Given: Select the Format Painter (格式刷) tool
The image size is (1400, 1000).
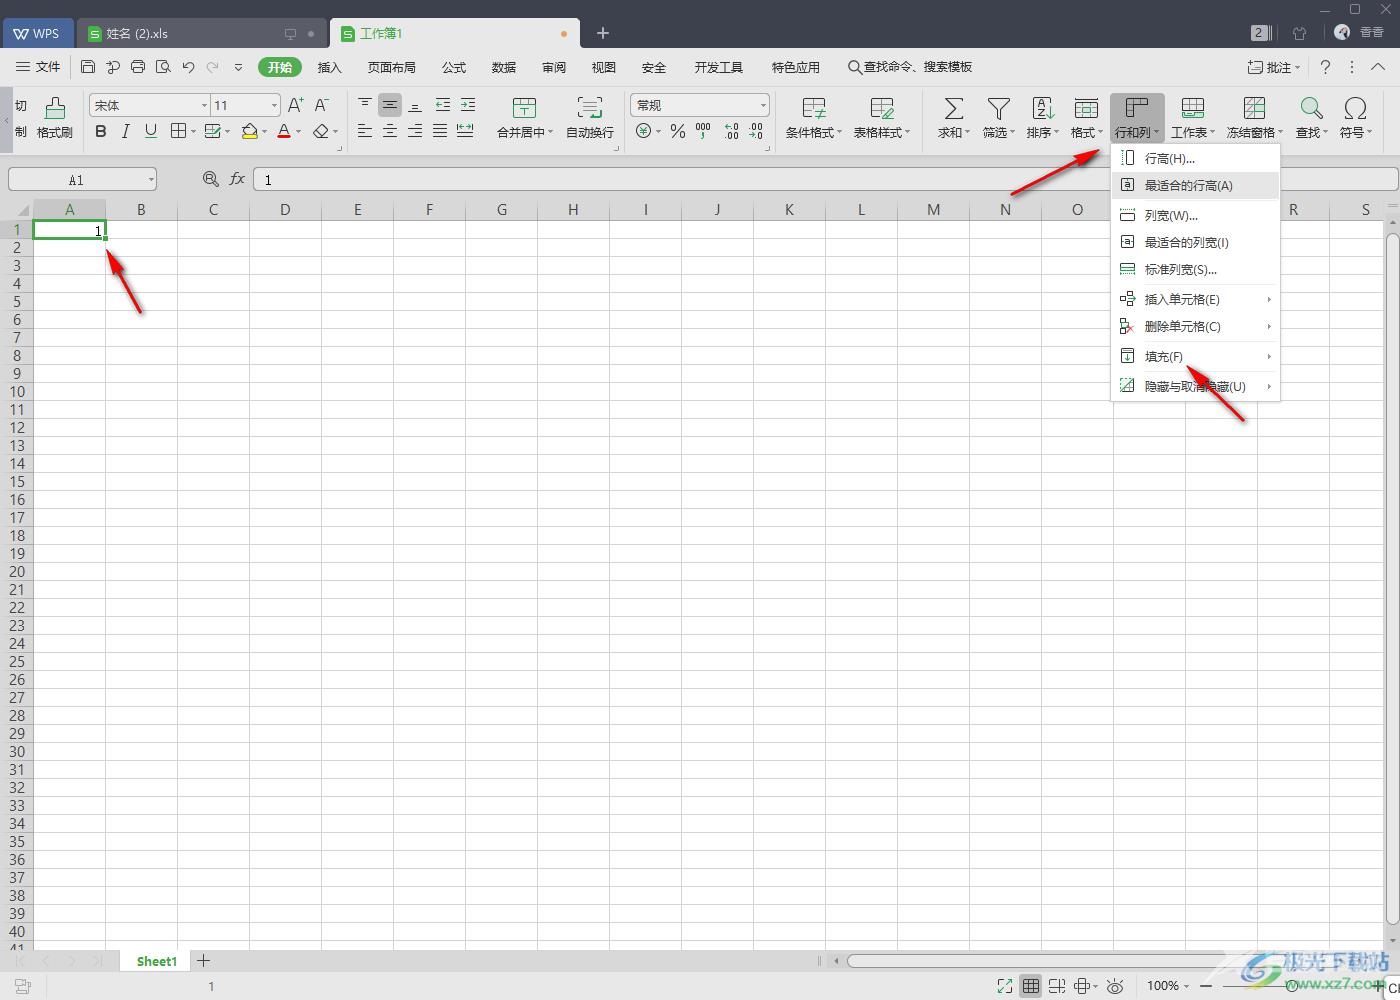Looking at the screenshot, I should click(55, 117).
